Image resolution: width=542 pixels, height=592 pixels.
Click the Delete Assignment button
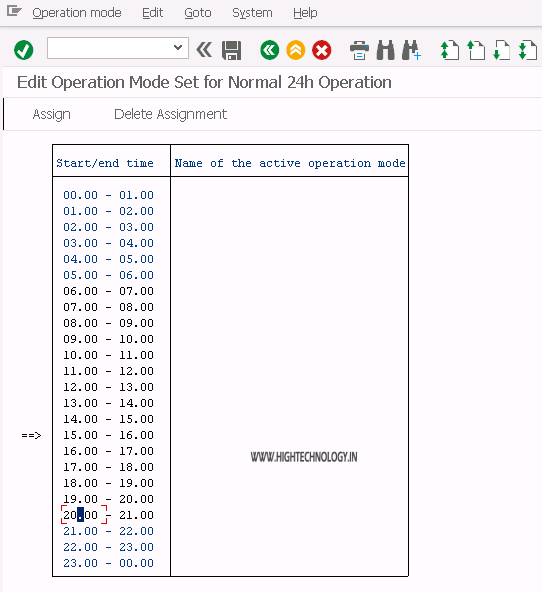click(171, 114)
